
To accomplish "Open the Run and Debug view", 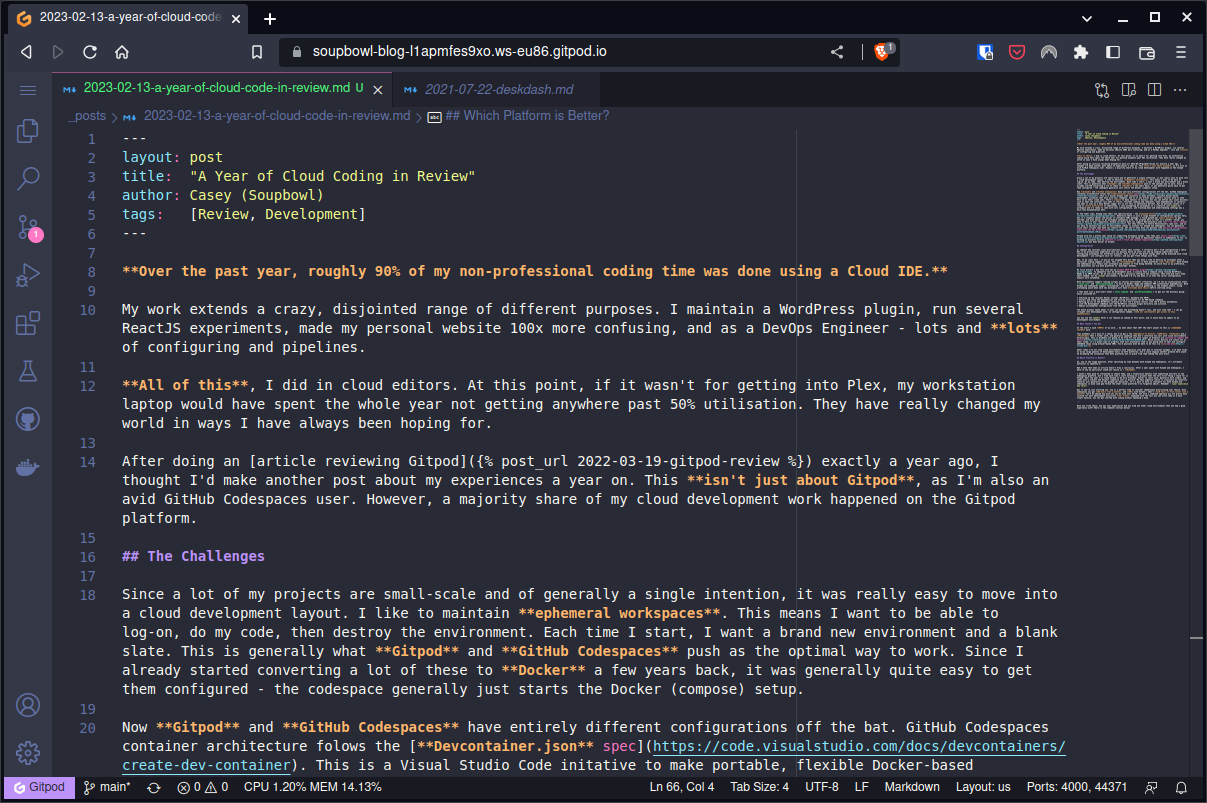I will pyautogui.click(x=28, y=275).
